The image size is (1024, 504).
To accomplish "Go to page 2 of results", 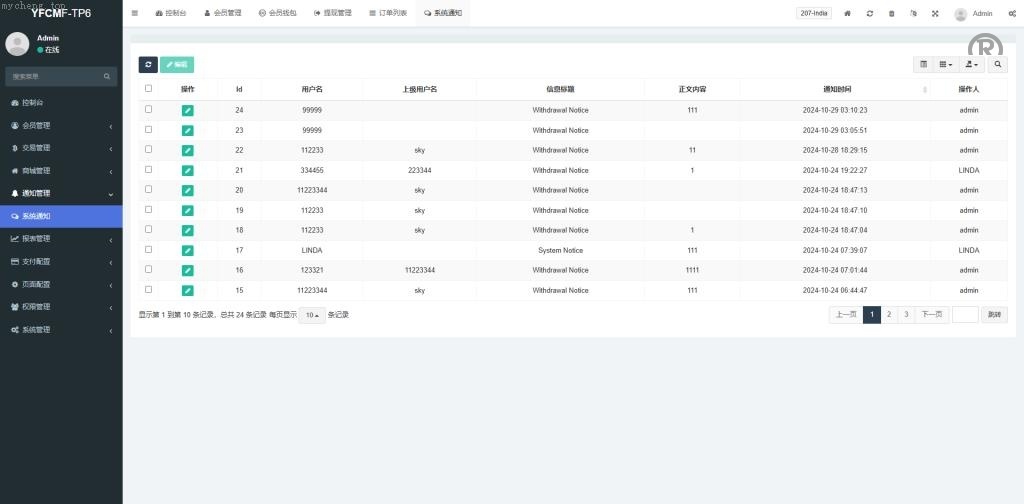I will (889, 314).
